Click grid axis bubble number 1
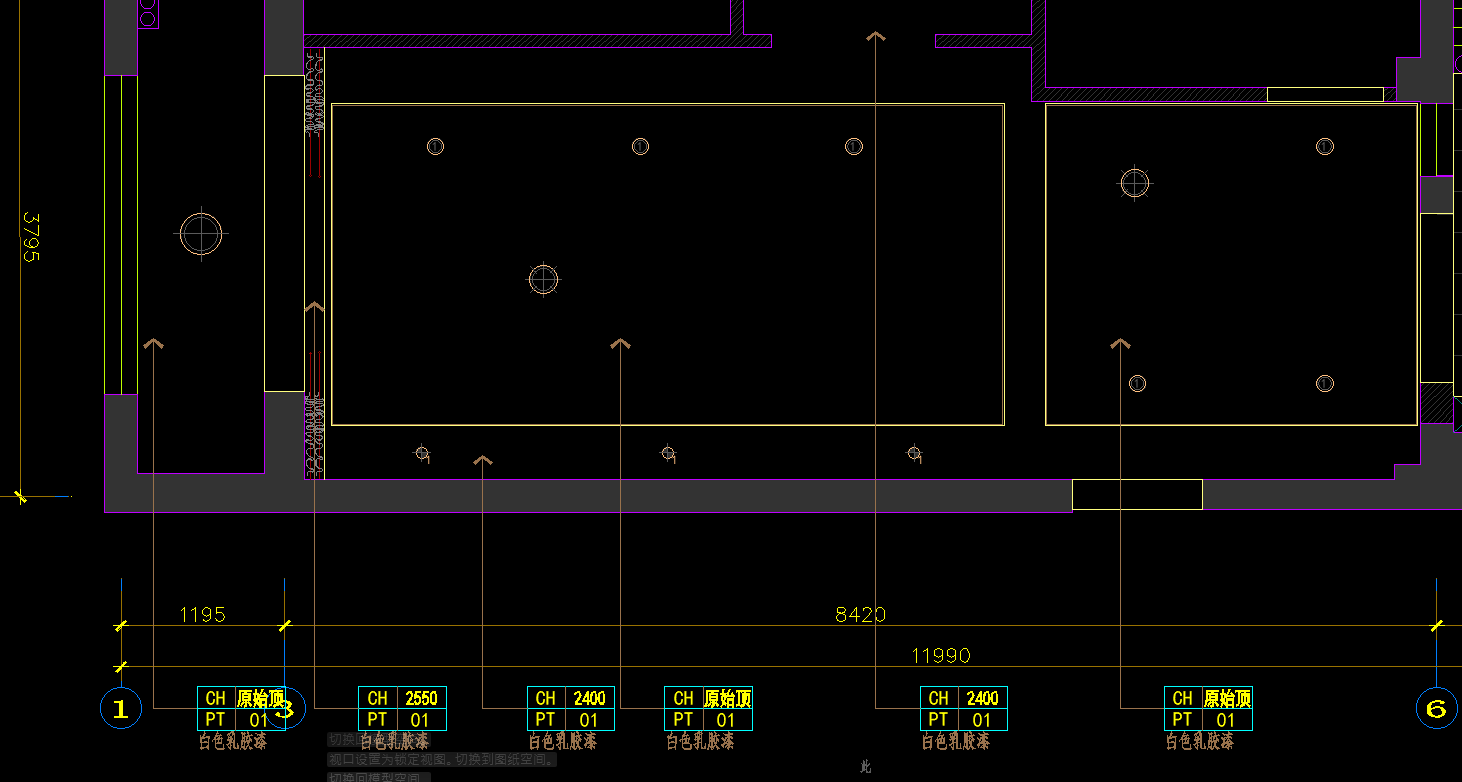Image resolution: width=1462 pixels, height=782 pixels. (121, 709)
